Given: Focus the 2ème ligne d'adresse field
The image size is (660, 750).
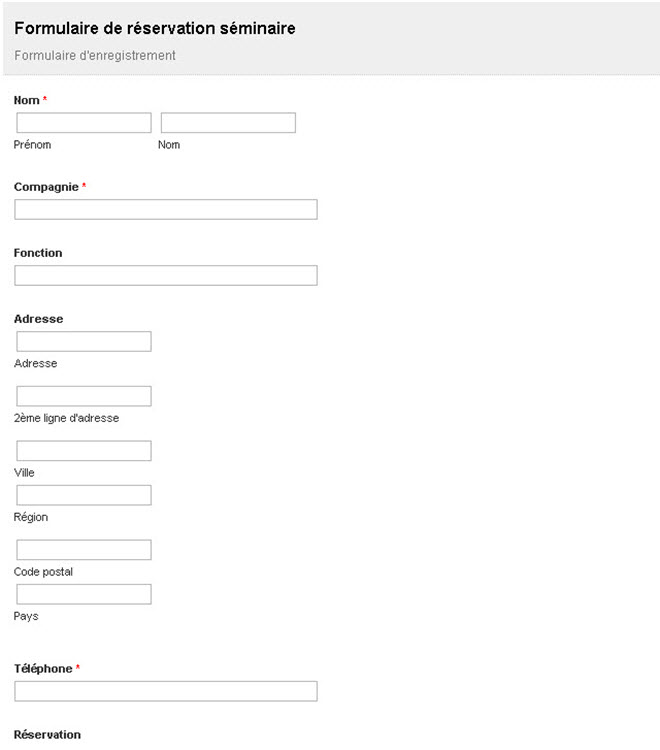Looking at the screenshot, I should pyautogui.click(x=83, y=396).
